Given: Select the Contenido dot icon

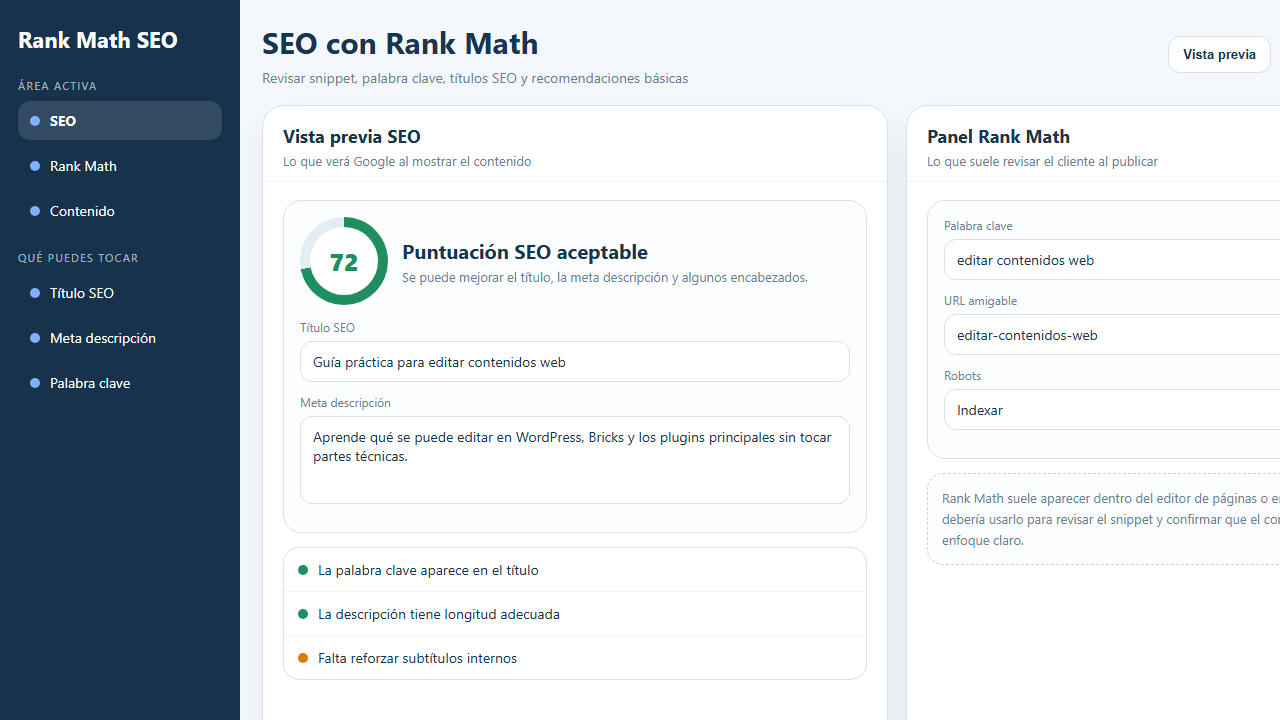Looking at the screenshot, I should tap(34, 211).
